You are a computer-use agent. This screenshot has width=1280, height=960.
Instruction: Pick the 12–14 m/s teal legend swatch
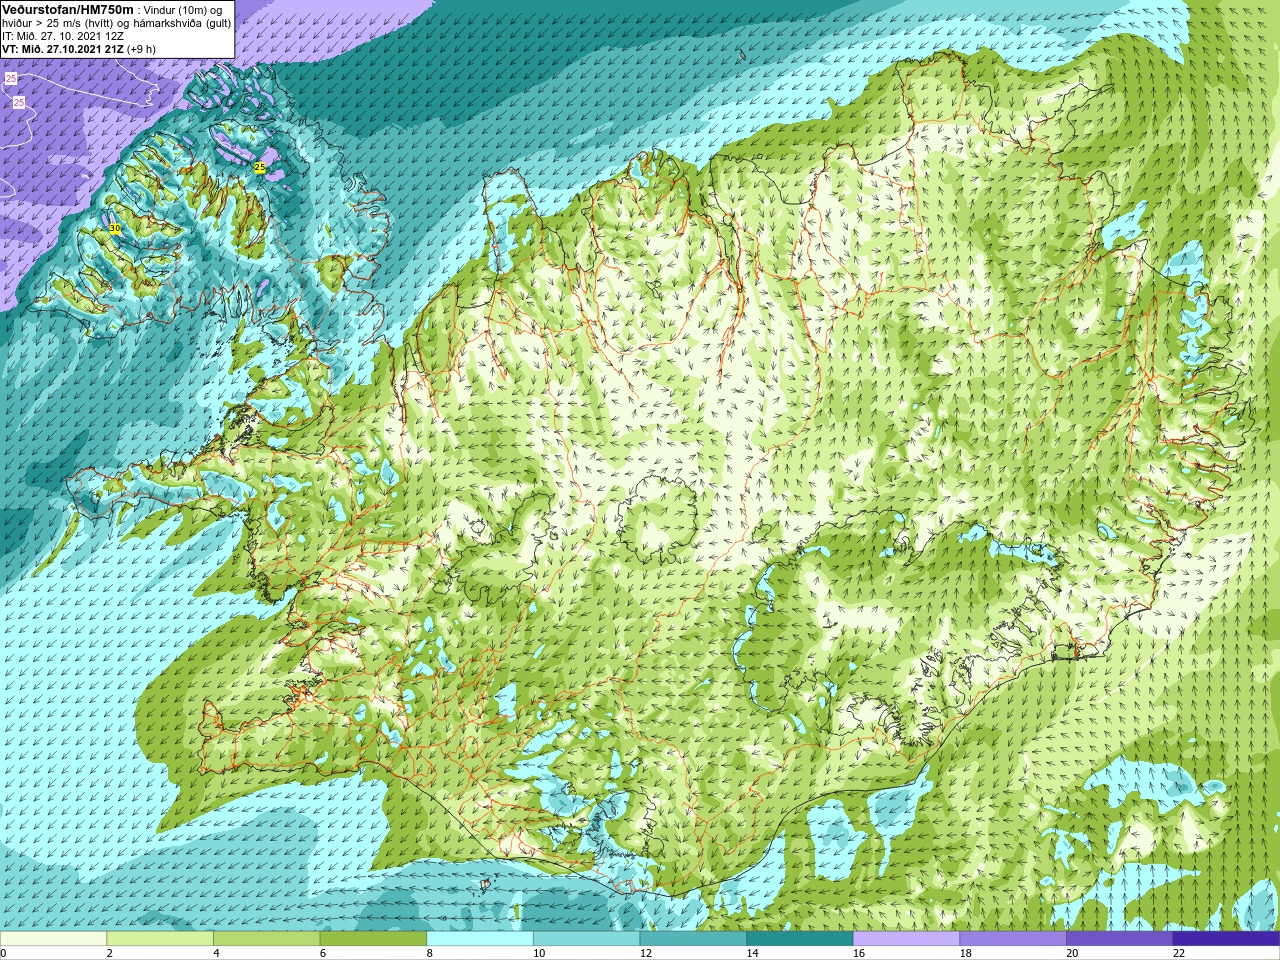[x=693, y=939]
